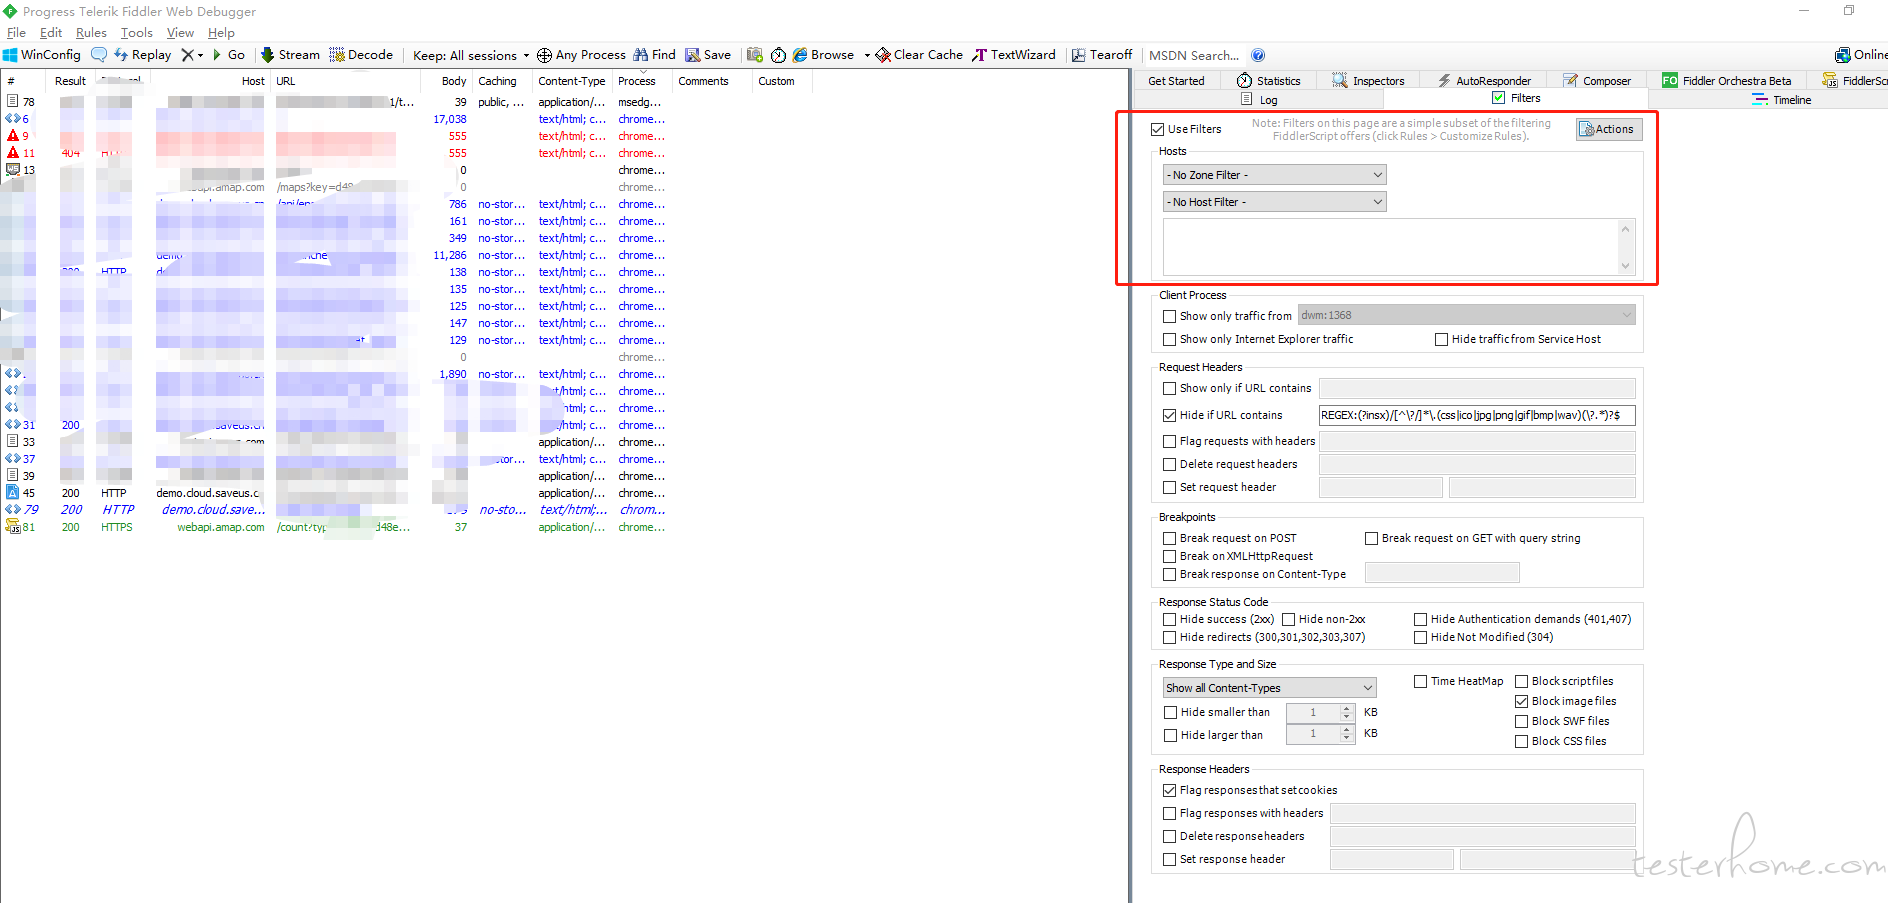Increase Hide smaller than KB spinner
Screen dimensions: 1888x903
click(x=1347, y=708)
